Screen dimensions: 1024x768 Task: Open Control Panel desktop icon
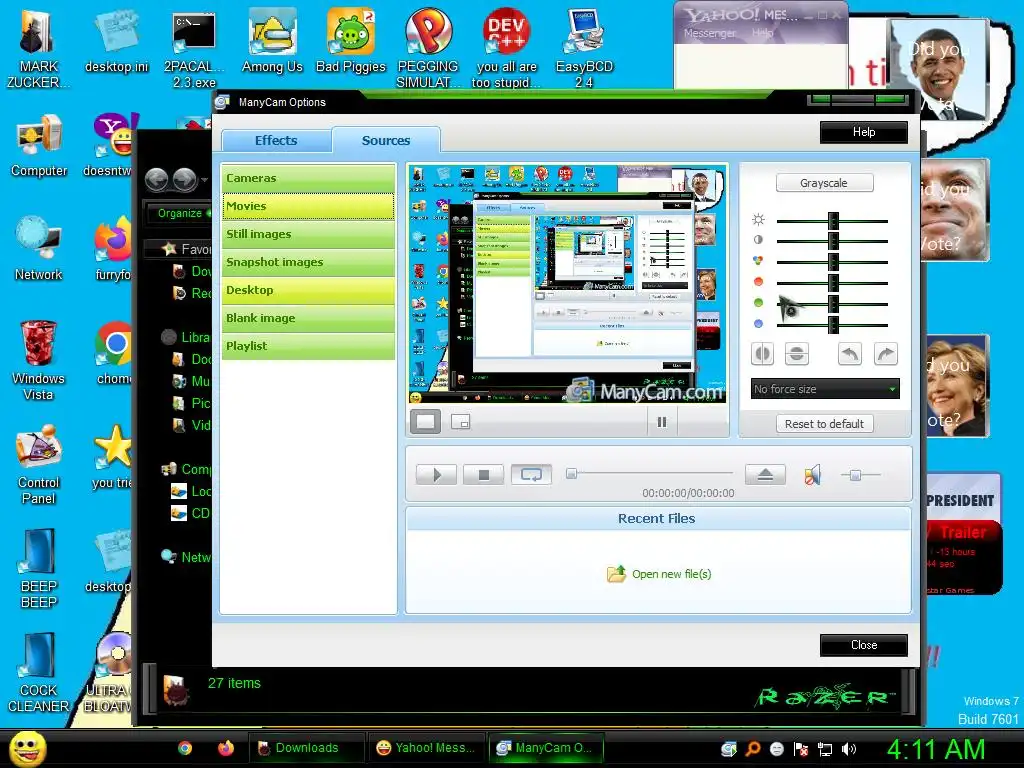tap(39, 464)
